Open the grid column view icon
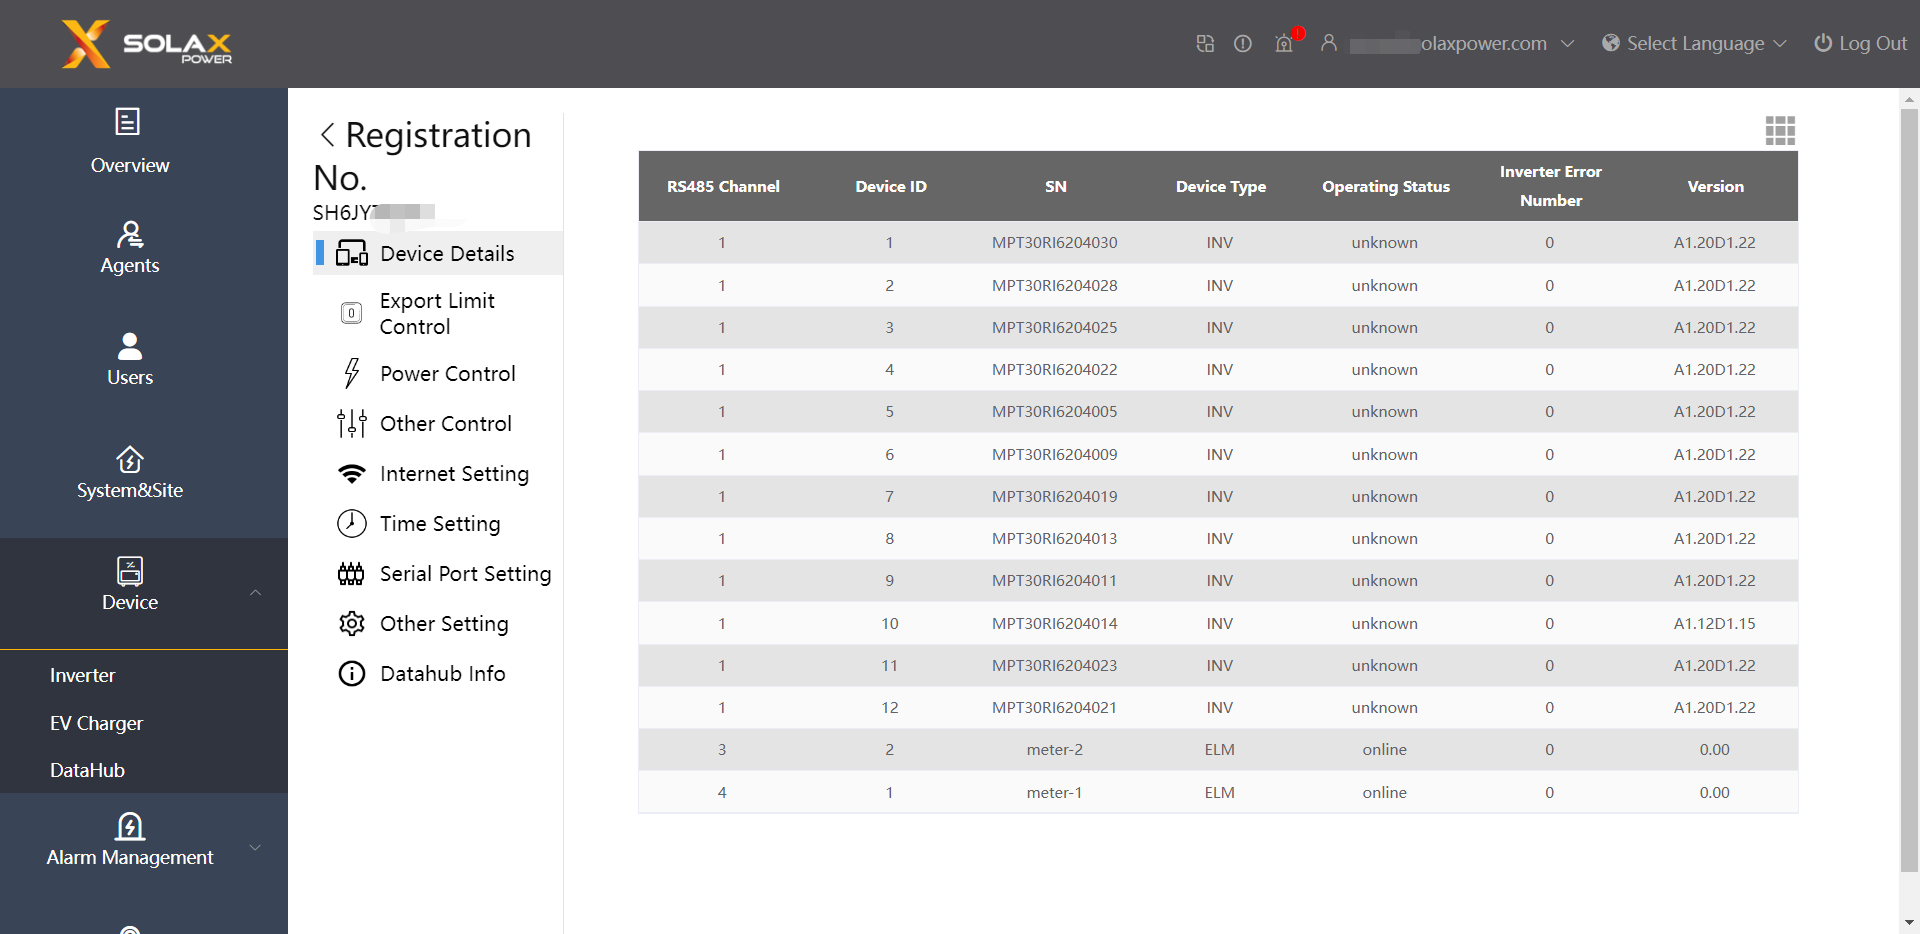The width and height of the screenshot is (1920, 934). [x=1780, y=130]
